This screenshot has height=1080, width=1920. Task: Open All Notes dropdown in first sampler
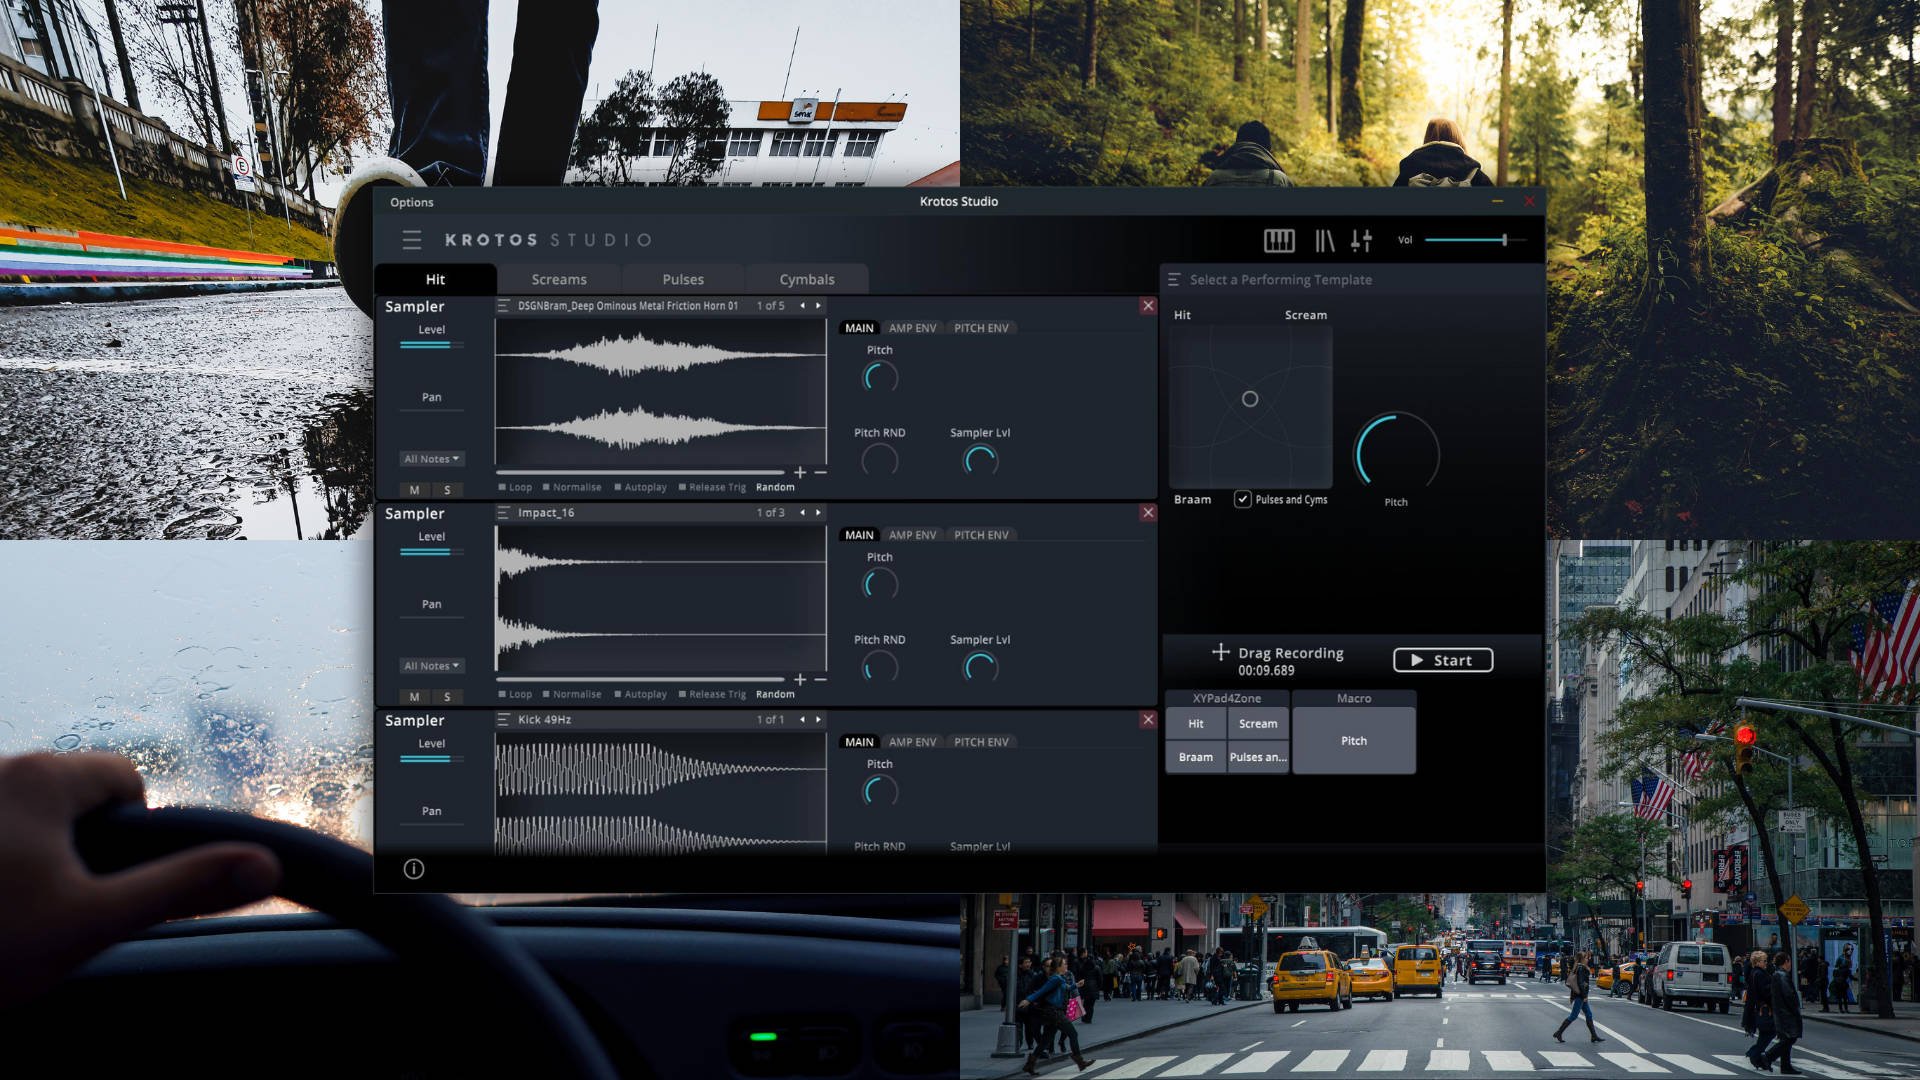pos(432,459)
